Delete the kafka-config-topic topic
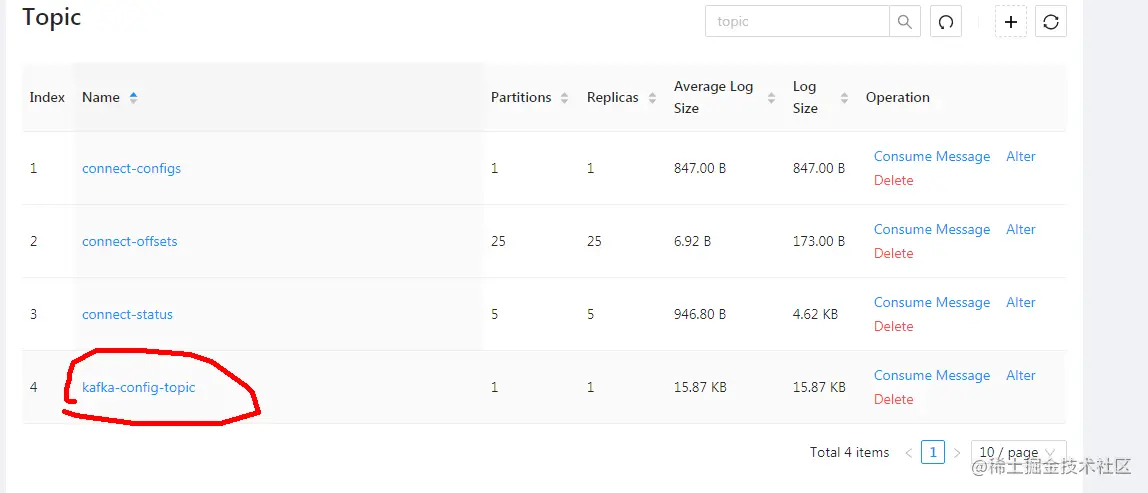The height and width of the screenshot is (493, 1148). point(893,399)
